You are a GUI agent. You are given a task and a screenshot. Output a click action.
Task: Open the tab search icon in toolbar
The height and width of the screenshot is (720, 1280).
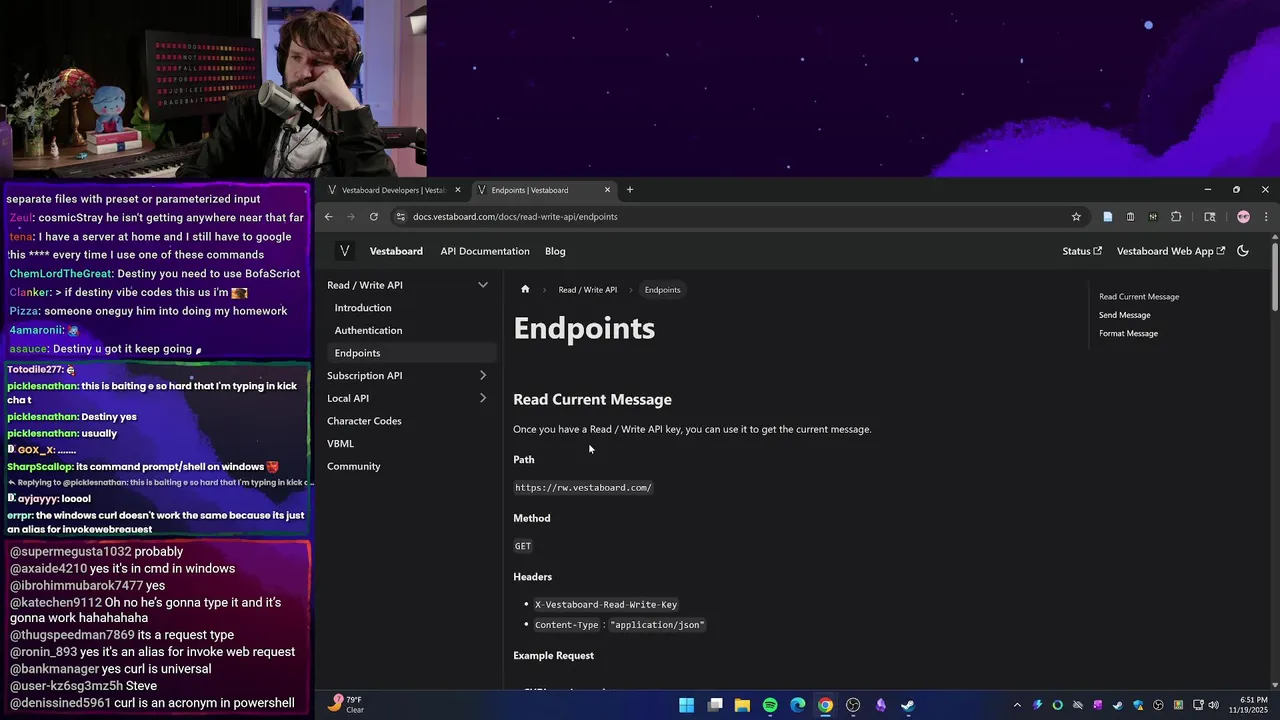(x=1209, y=216)
